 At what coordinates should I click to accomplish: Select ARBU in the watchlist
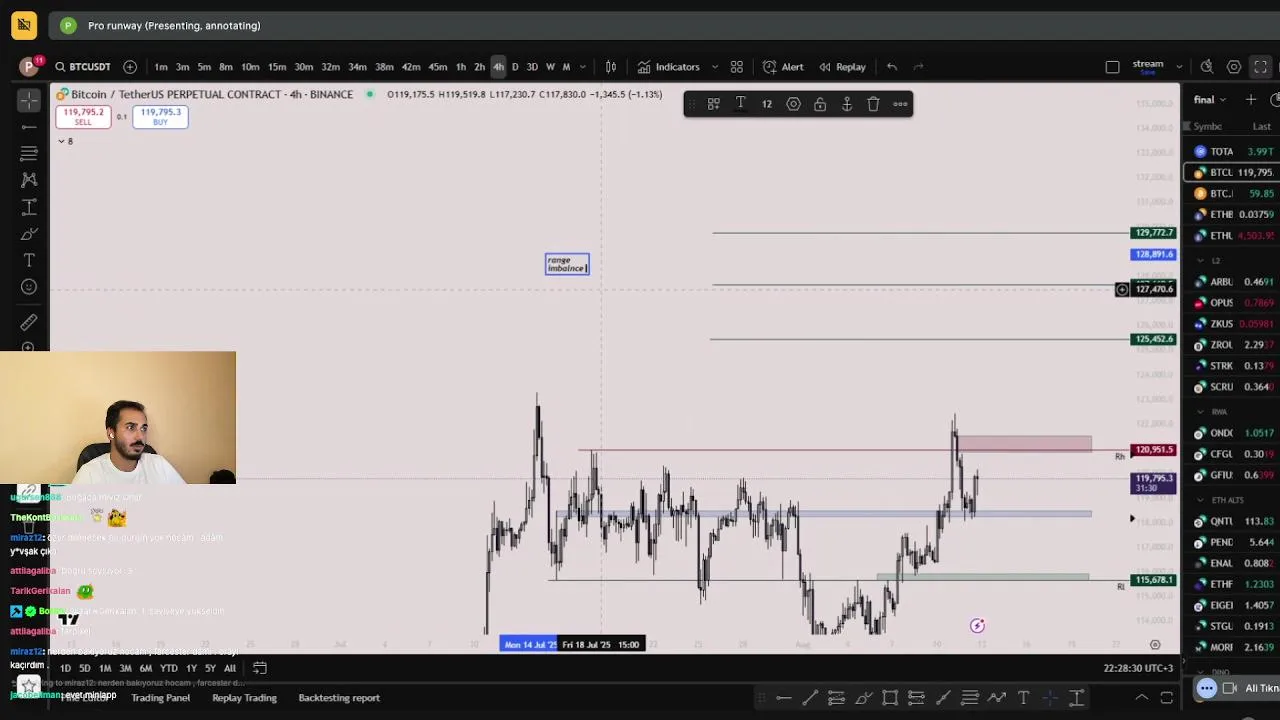coord(1232,282)
